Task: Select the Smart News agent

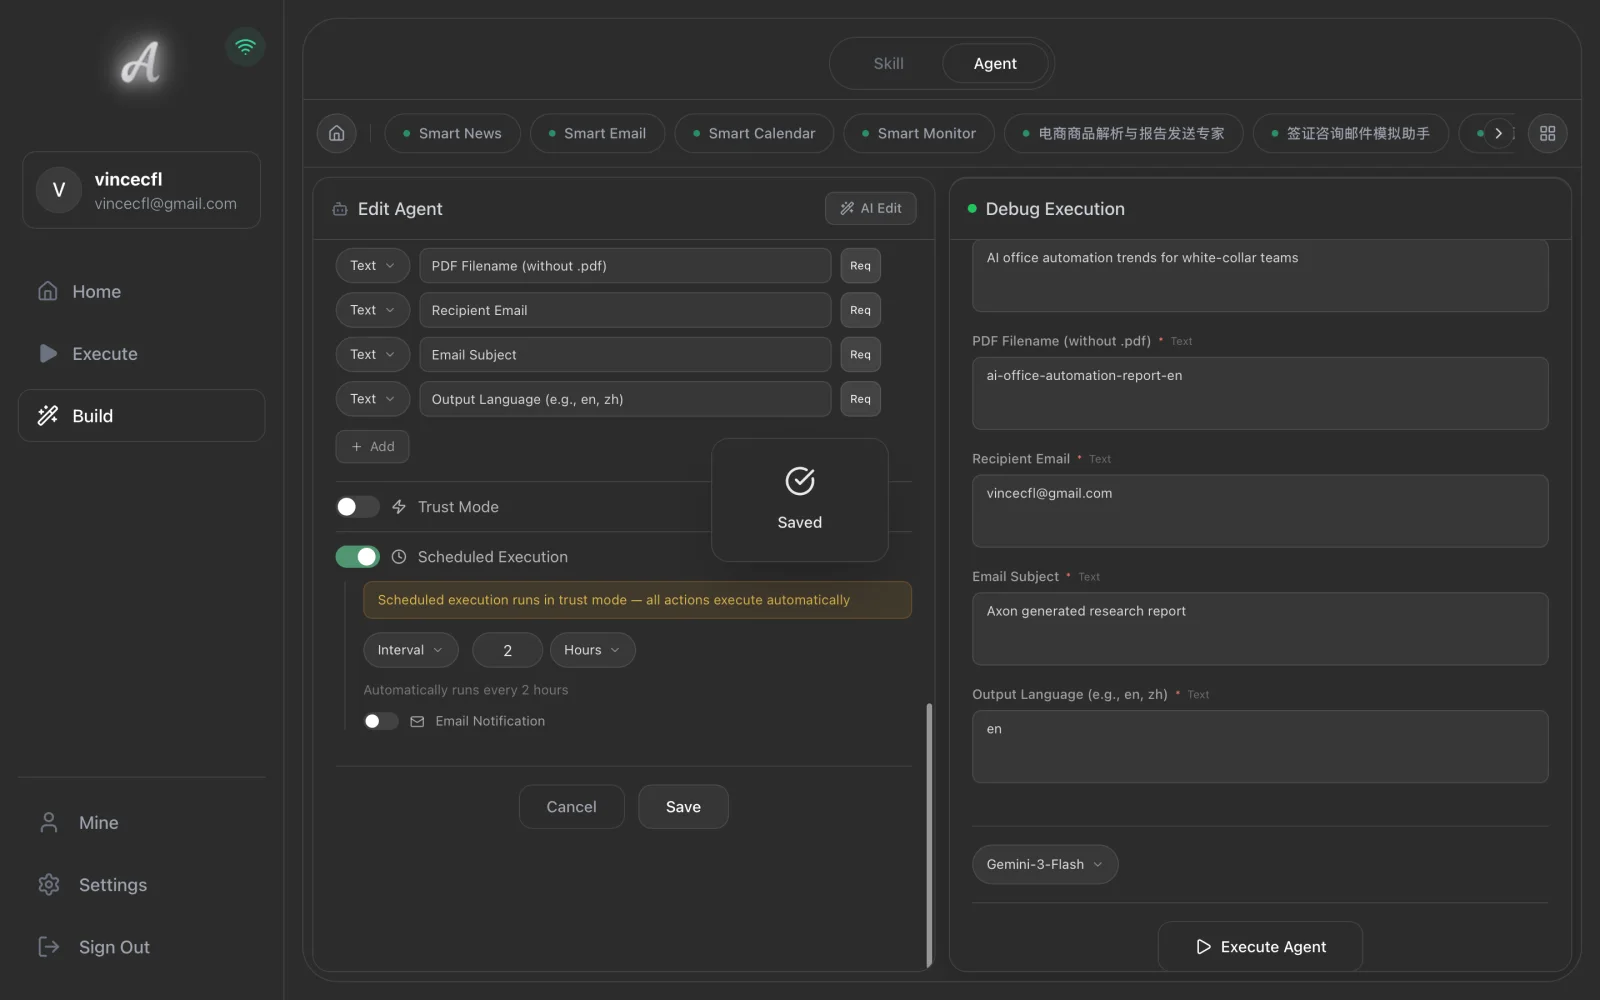Action: click(452, 133)
